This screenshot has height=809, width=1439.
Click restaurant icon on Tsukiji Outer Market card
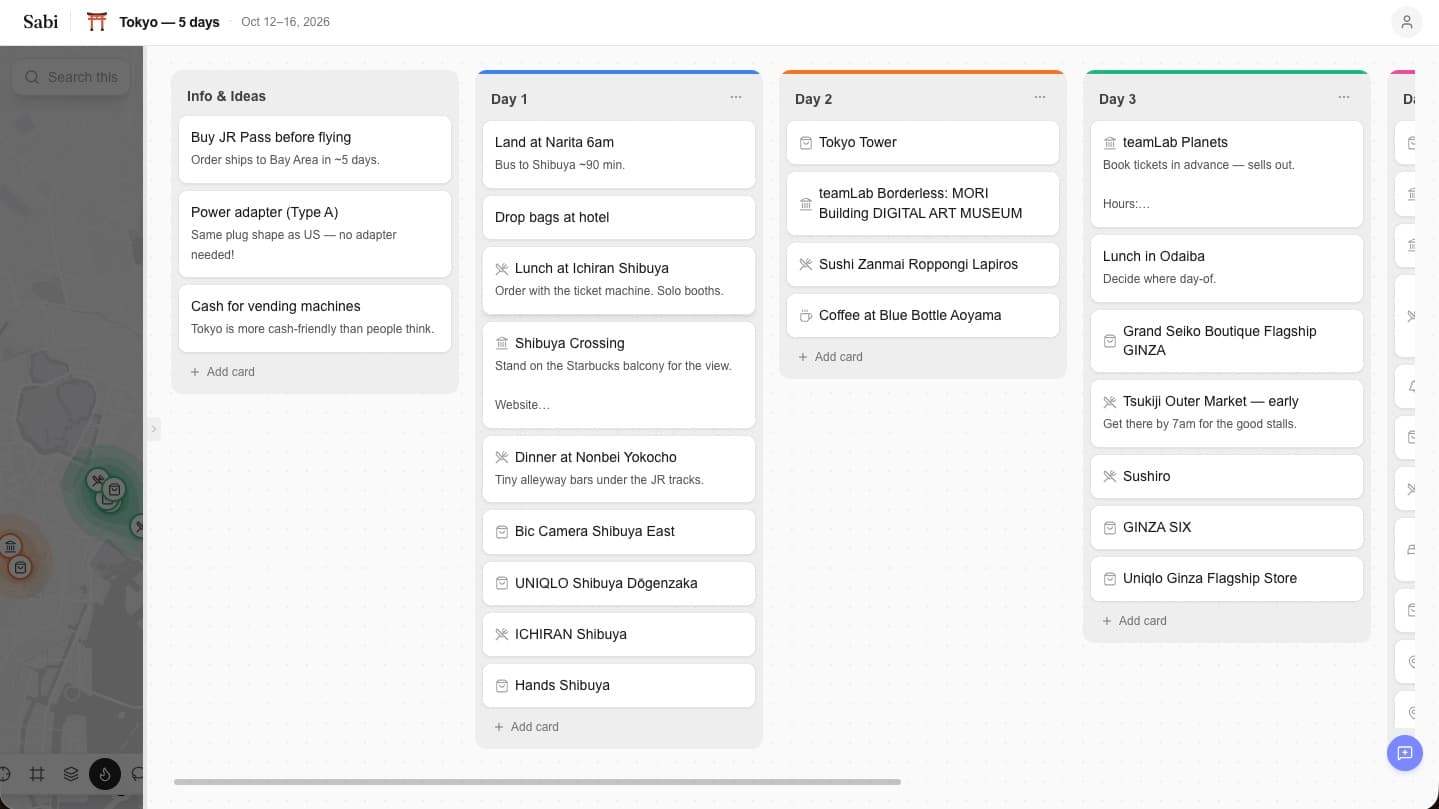[x=1110, y=402]
